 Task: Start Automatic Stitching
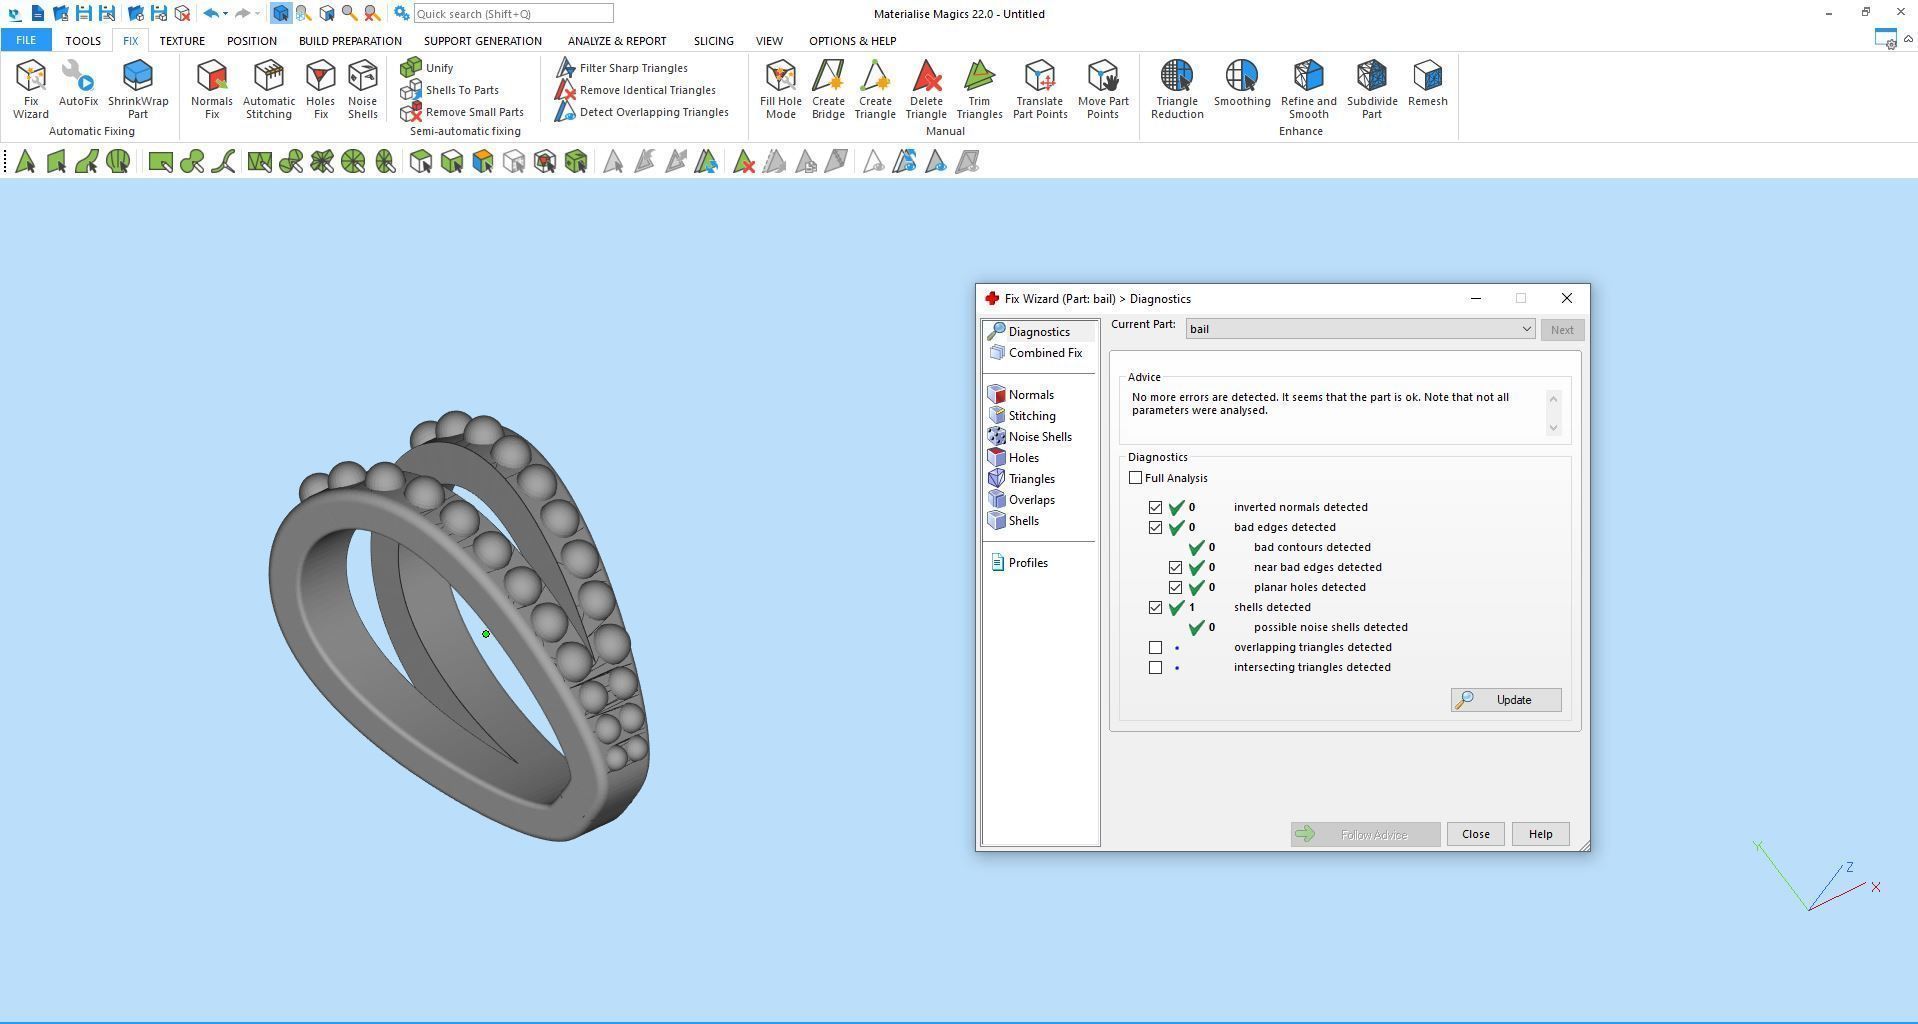[x=269, y=89]
